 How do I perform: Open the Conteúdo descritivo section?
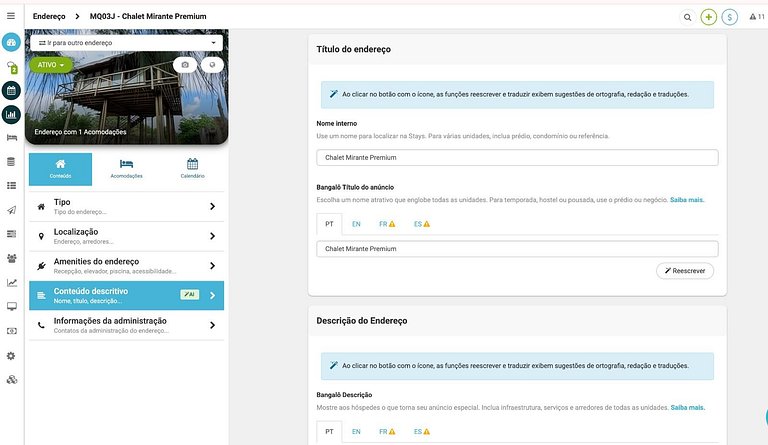point(126,296)
